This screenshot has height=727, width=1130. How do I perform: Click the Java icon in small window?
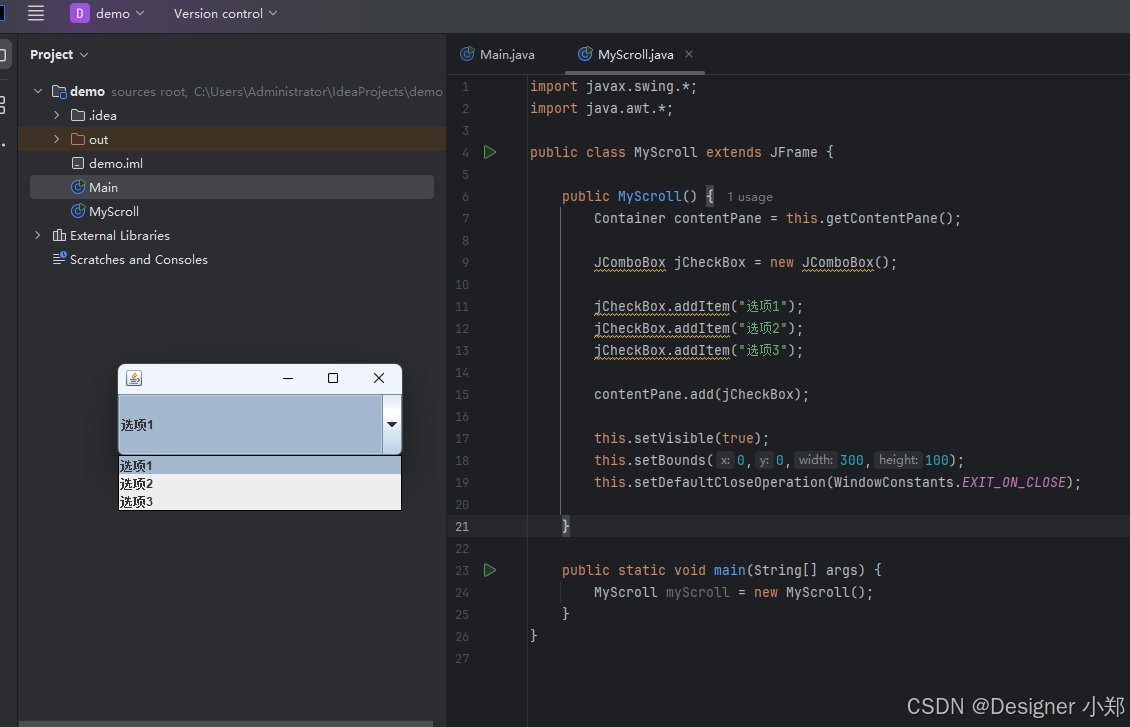[x=134, y=378]
